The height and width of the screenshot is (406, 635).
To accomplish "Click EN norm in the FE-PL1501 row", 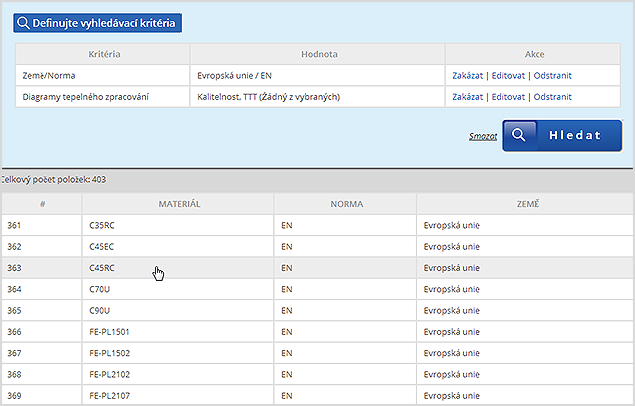I will [287, 332].
